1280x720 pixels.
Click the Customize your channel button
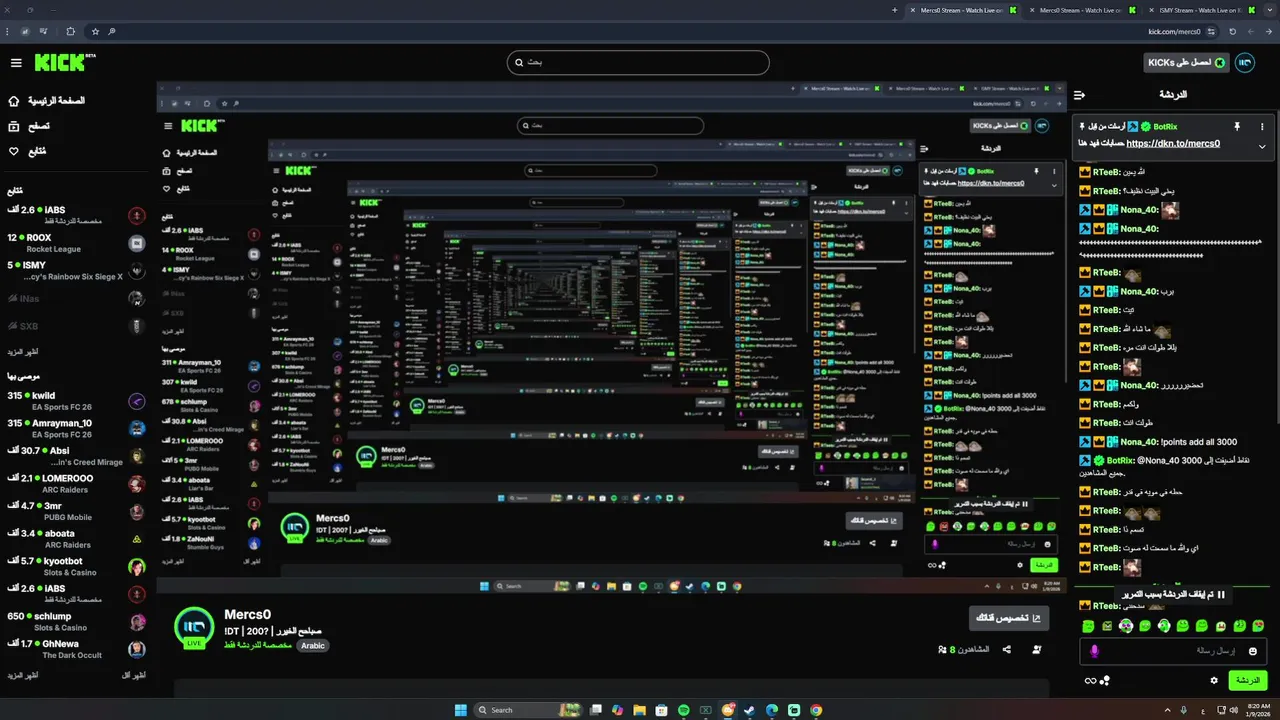pos(1009,618)
